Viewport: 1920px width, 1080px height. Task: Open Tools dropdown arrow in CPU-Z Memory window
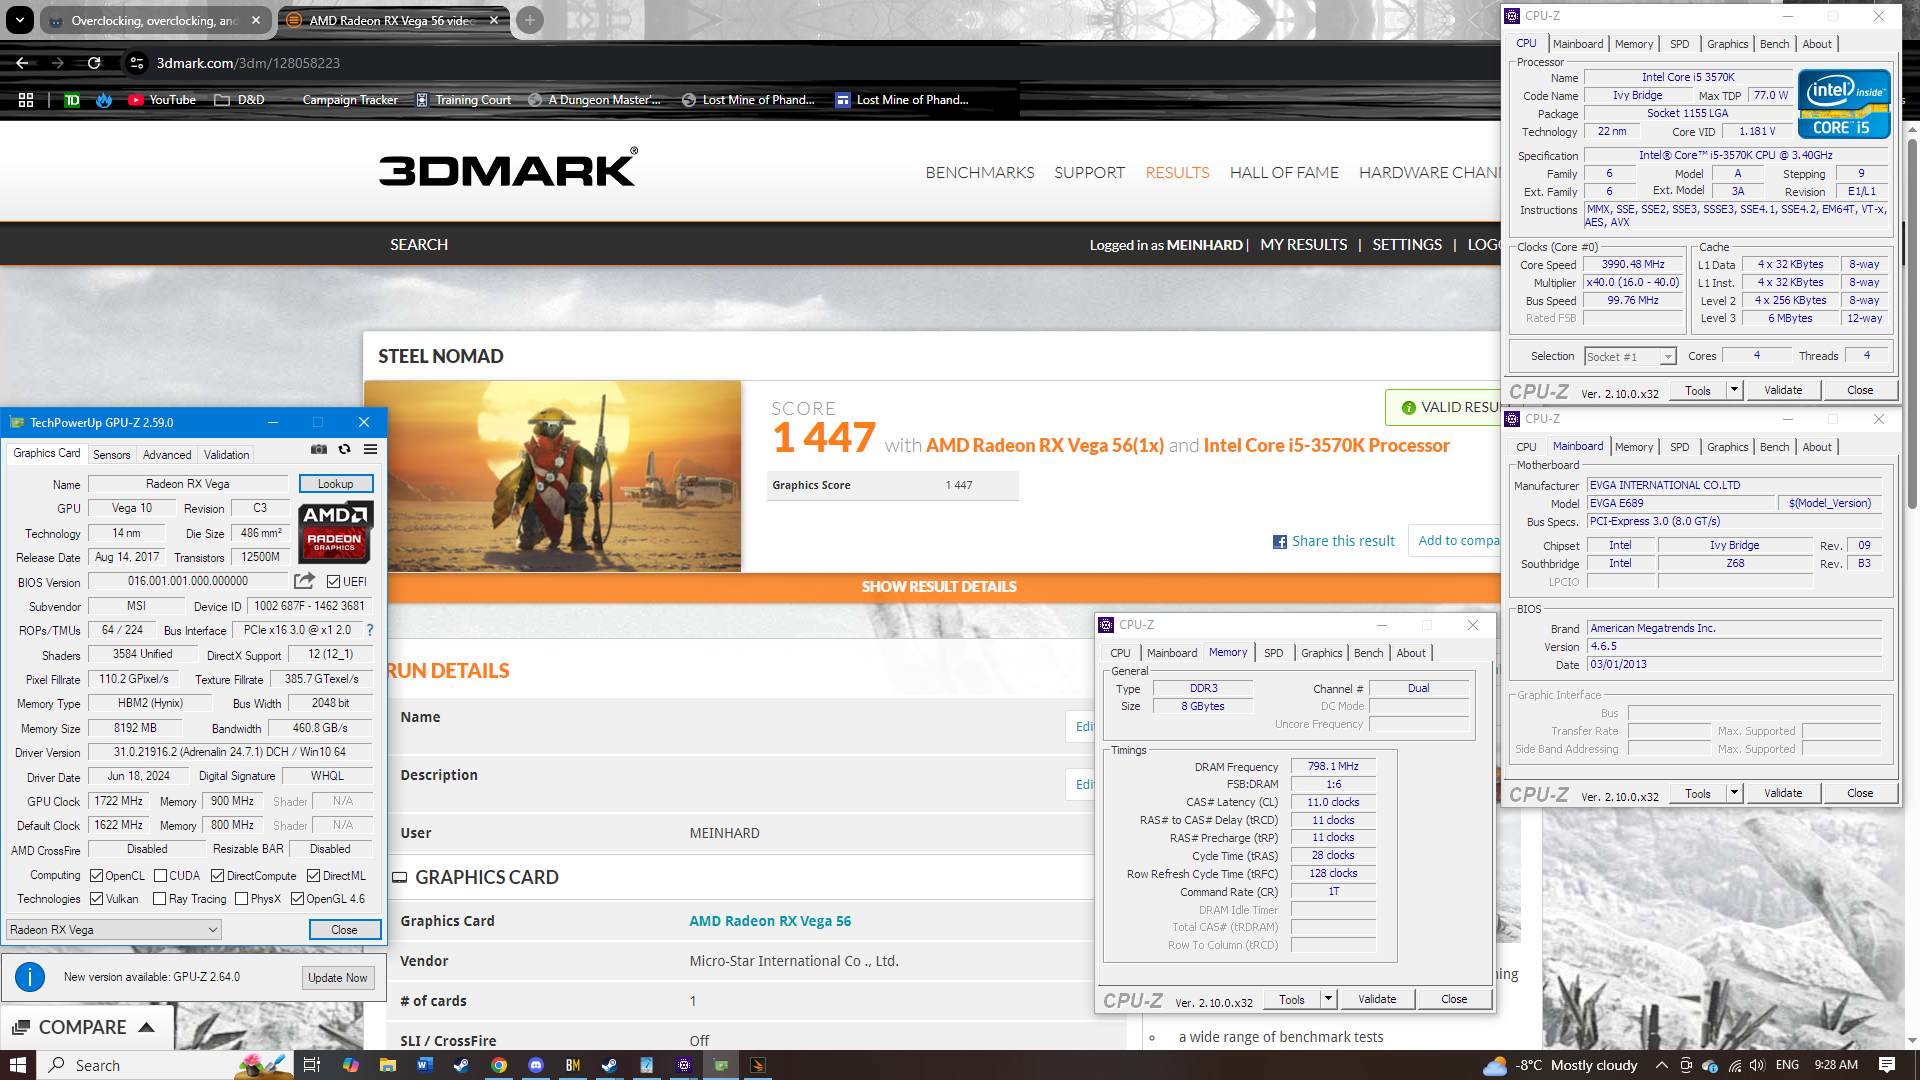[1329, 999]
